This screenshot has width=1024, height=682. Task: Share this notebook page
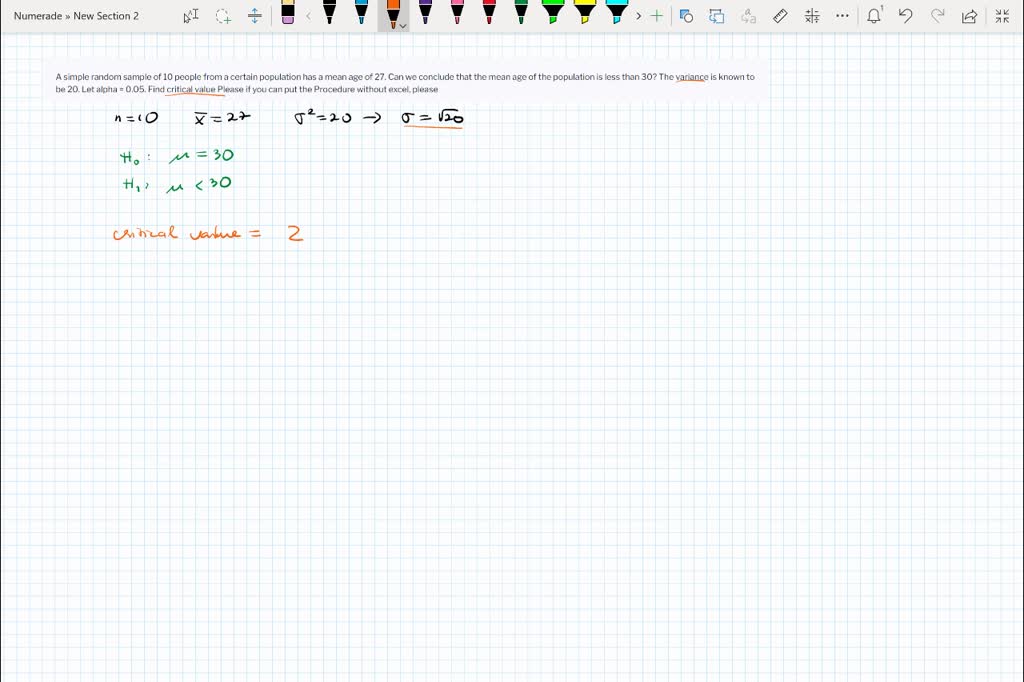point(970,16)
